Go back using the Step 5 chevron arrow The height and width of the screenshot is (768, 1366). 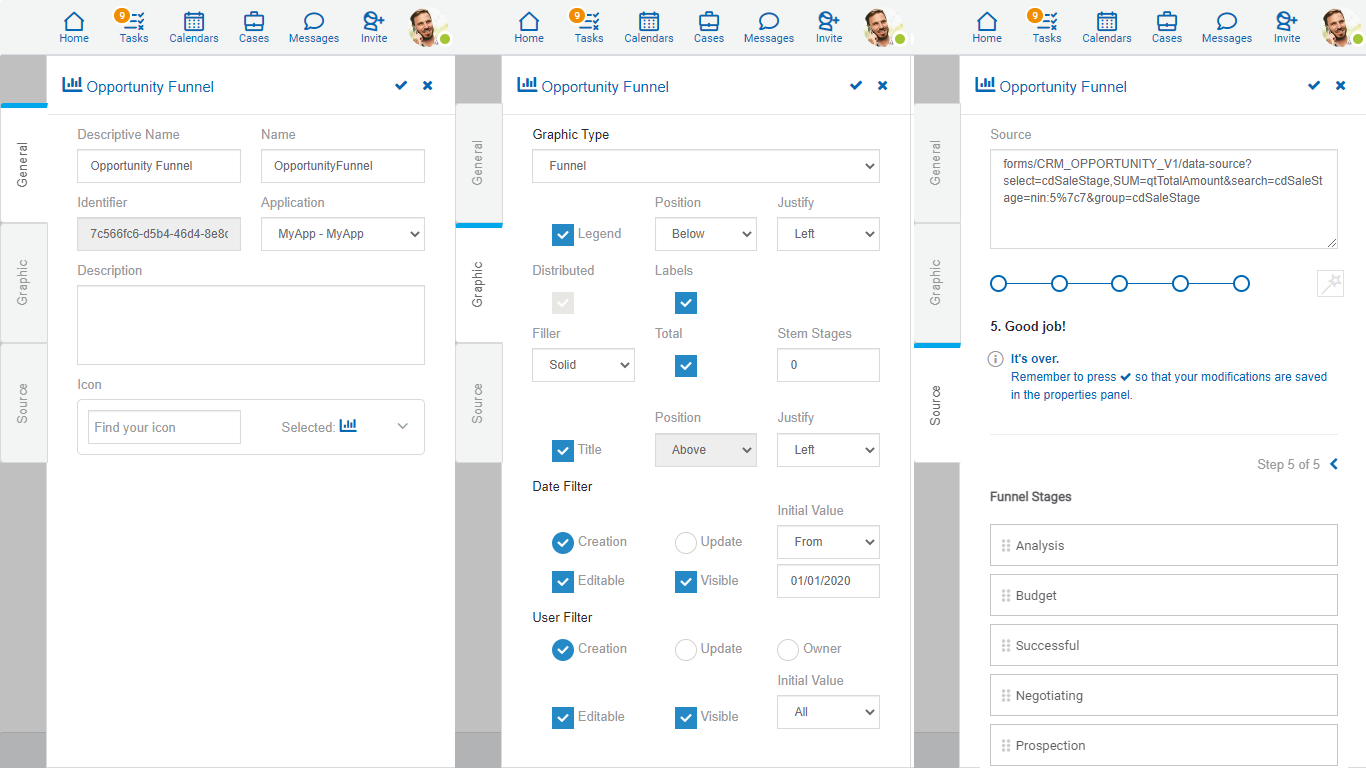point(1333,464)
